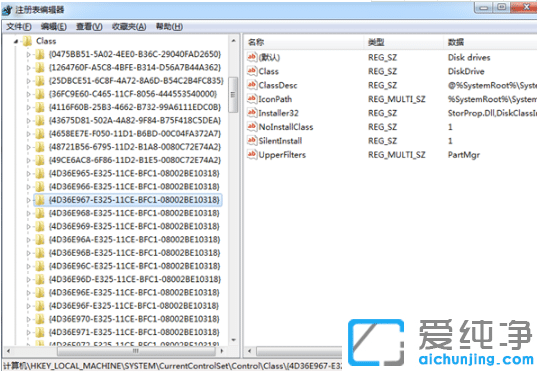
Task: Click the tree pane scroll-up arrow
Action: click(x=234, y=41)
